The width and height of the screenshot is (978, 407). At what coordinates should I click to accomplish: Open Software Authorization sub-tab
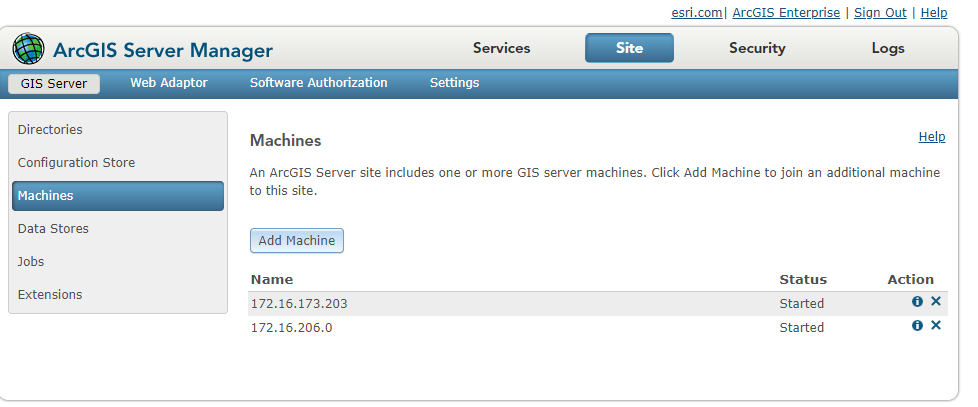pos(319,82)
